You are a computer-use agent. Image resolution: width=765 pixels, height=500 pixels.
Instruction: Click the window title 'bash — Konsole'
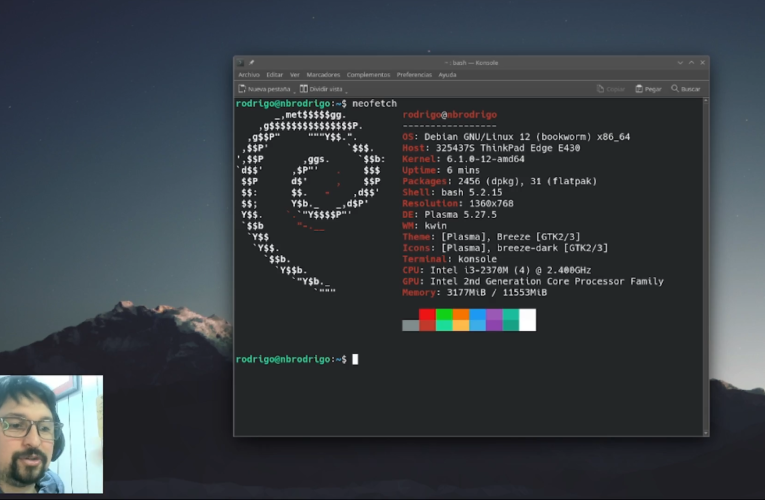(475, 63)
